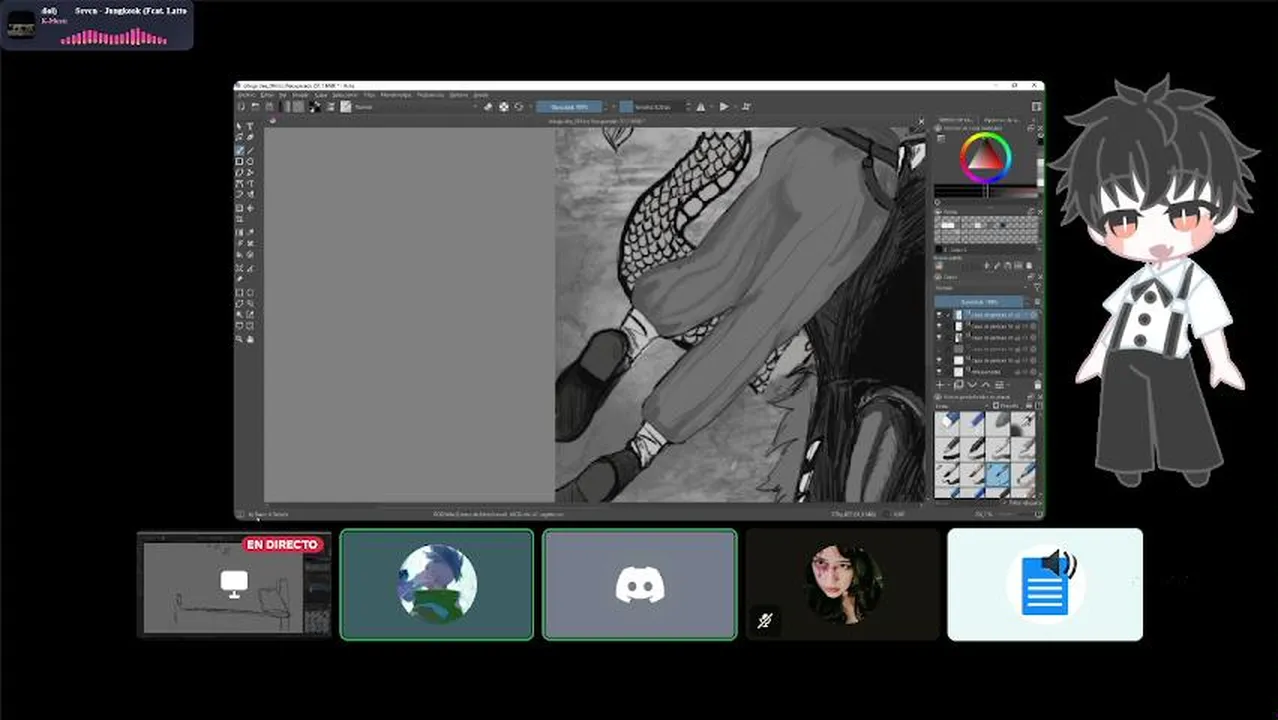Open the Editar menu
The height and width of the screenshot is (720, 1278).
pos(265,95)
